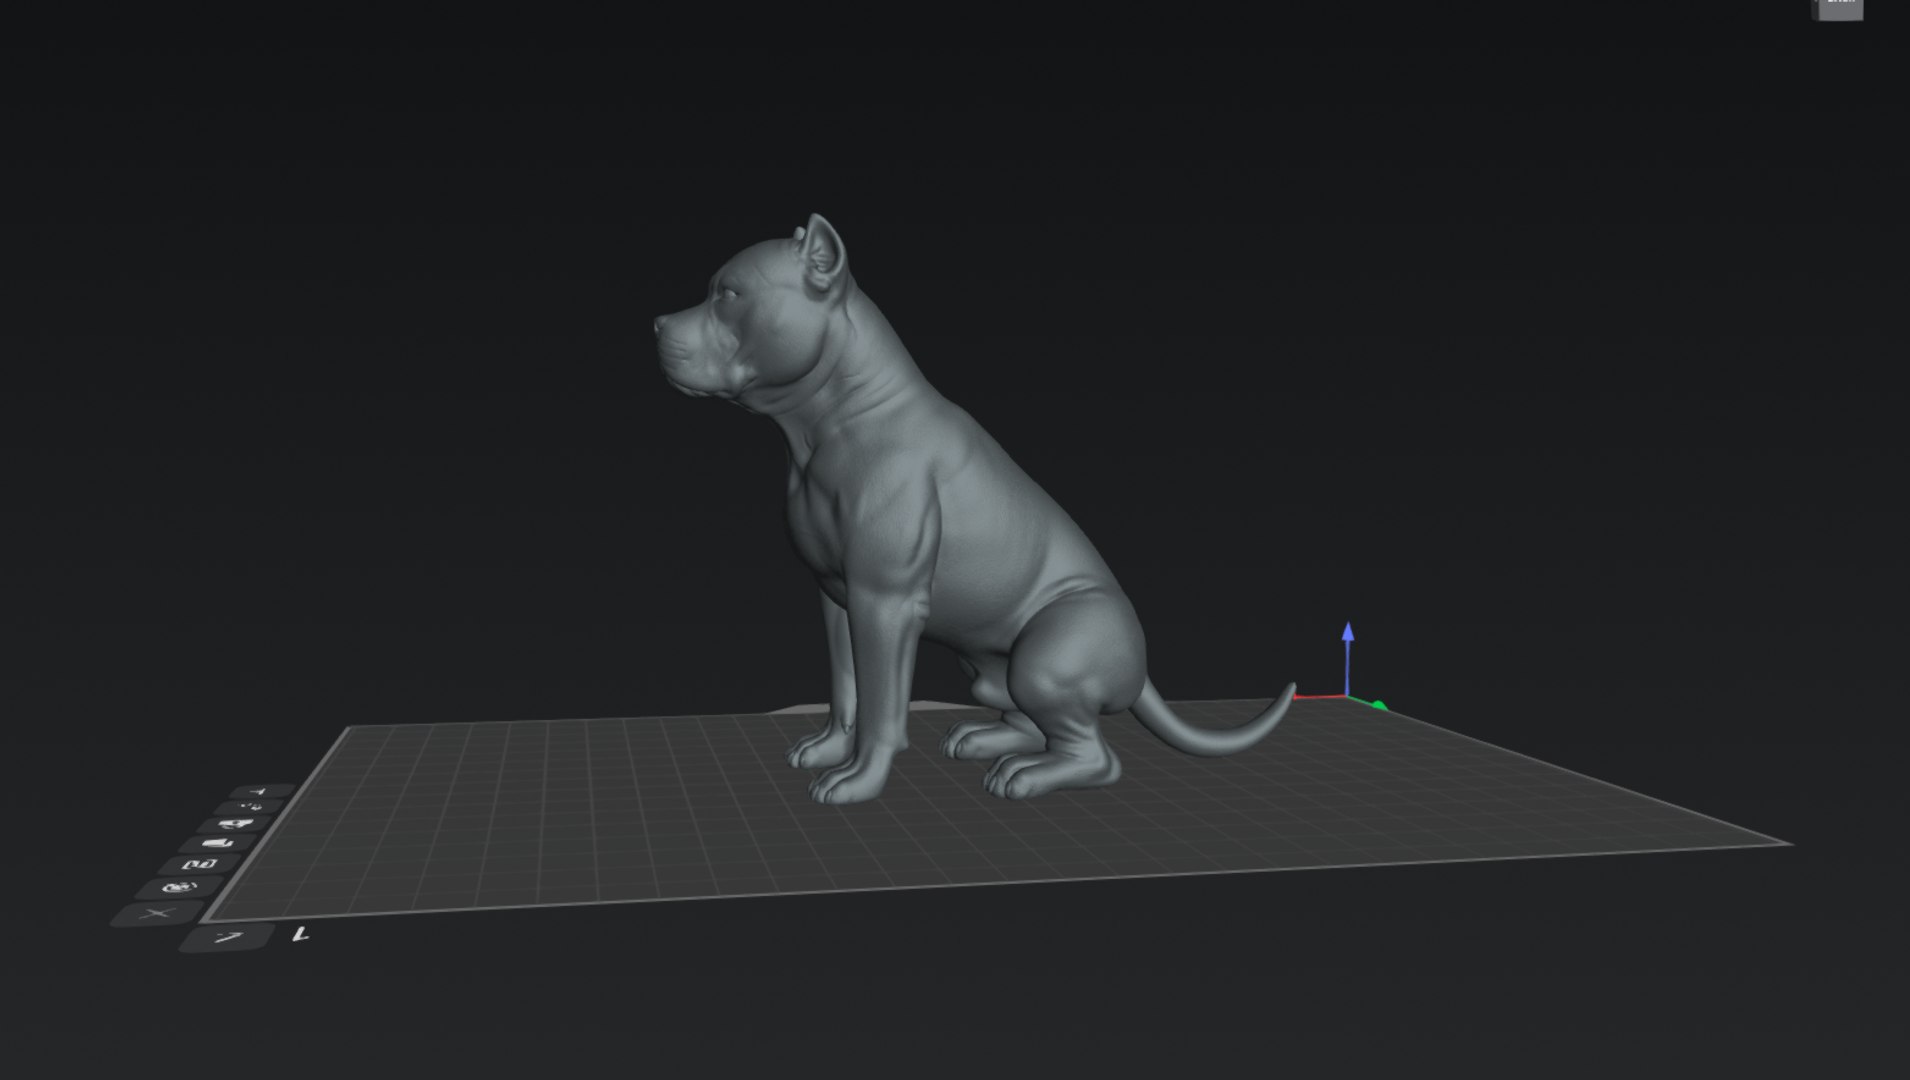Click the green Y-axis tip of the gizmo
This screenshot has width=1910, height=1080.
click(1379, 706)
